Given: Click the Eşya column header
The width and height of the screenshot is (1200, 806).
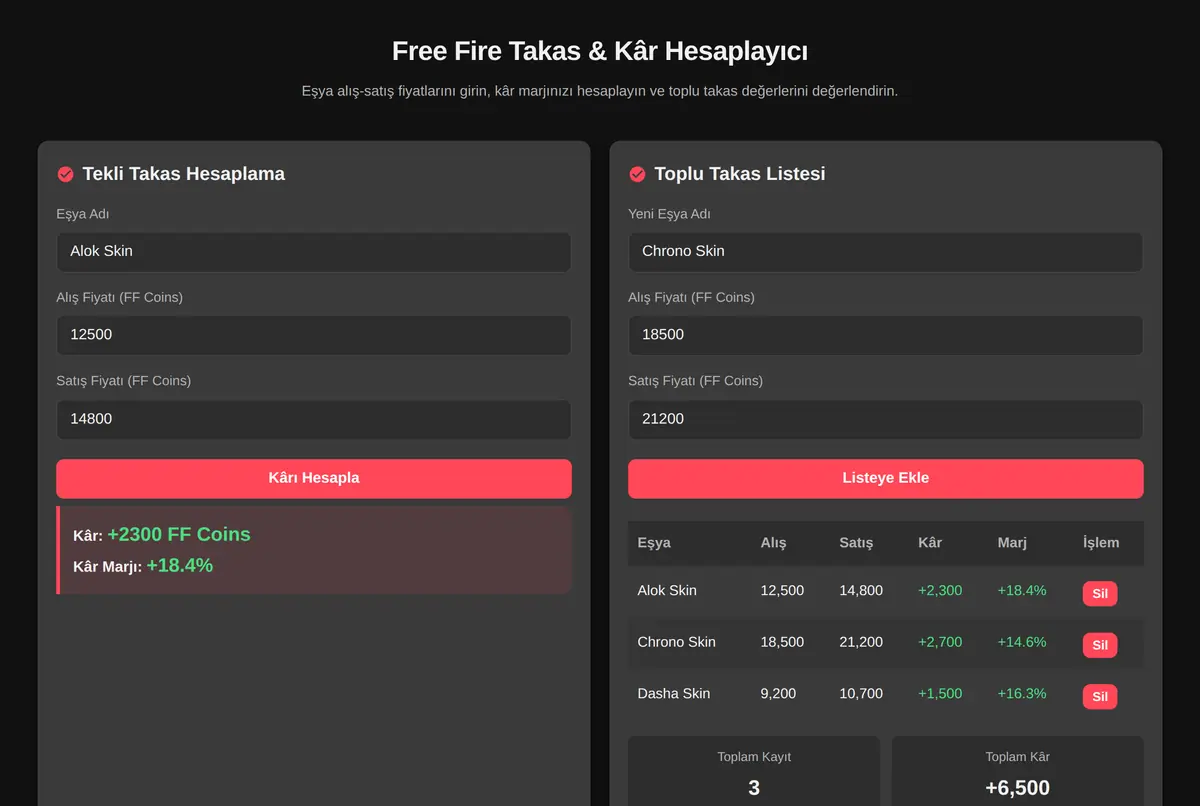Looking at the screenshot, I should click(654, 543).
